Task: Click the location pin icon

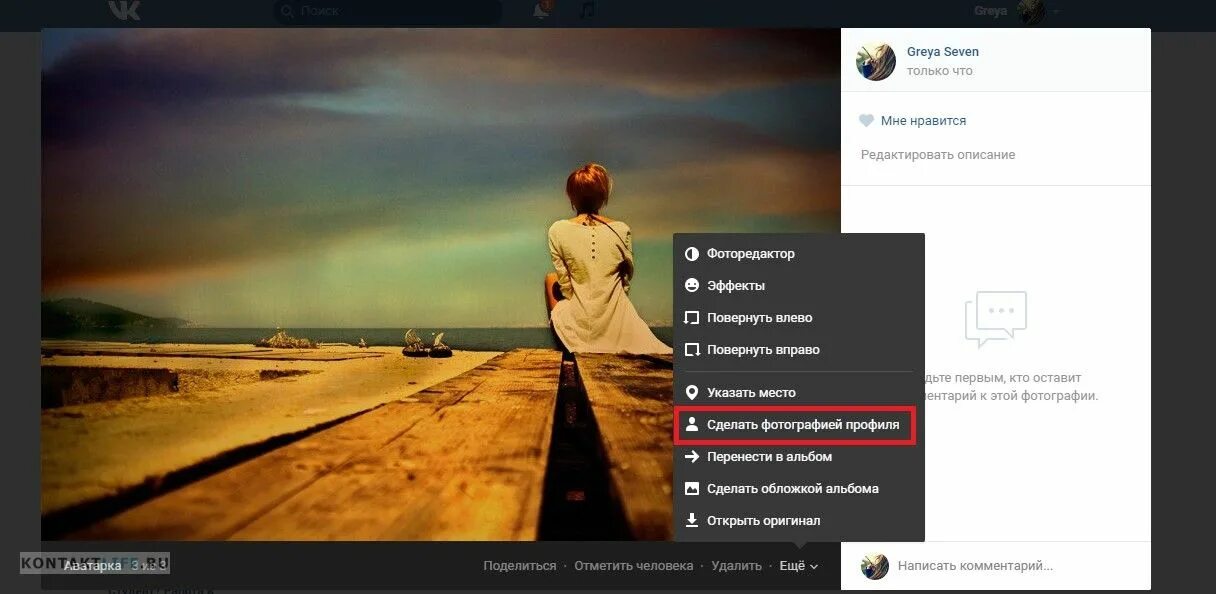Action: pos(691,393)
